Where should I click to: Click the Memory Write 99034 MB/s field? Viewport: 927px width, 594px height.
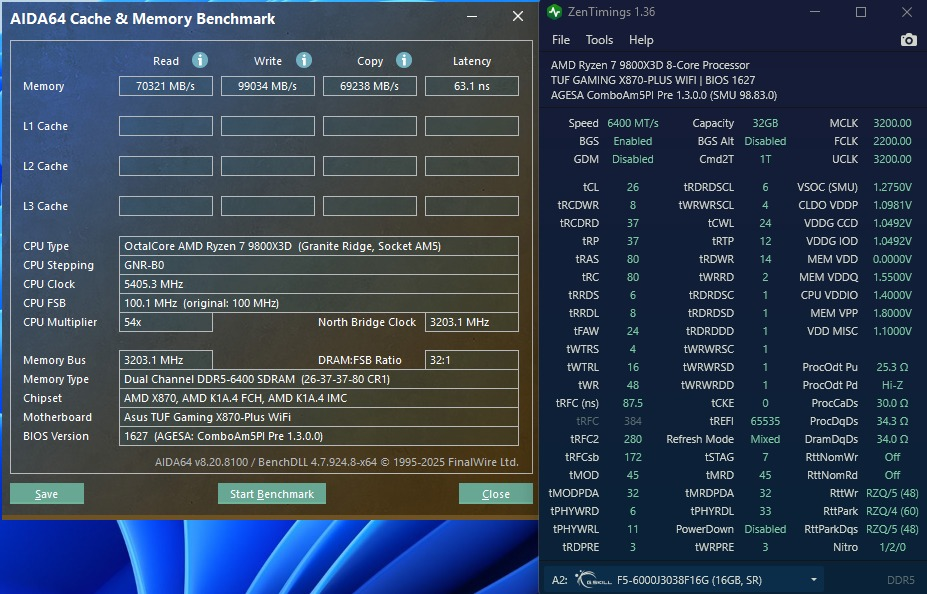268,86
